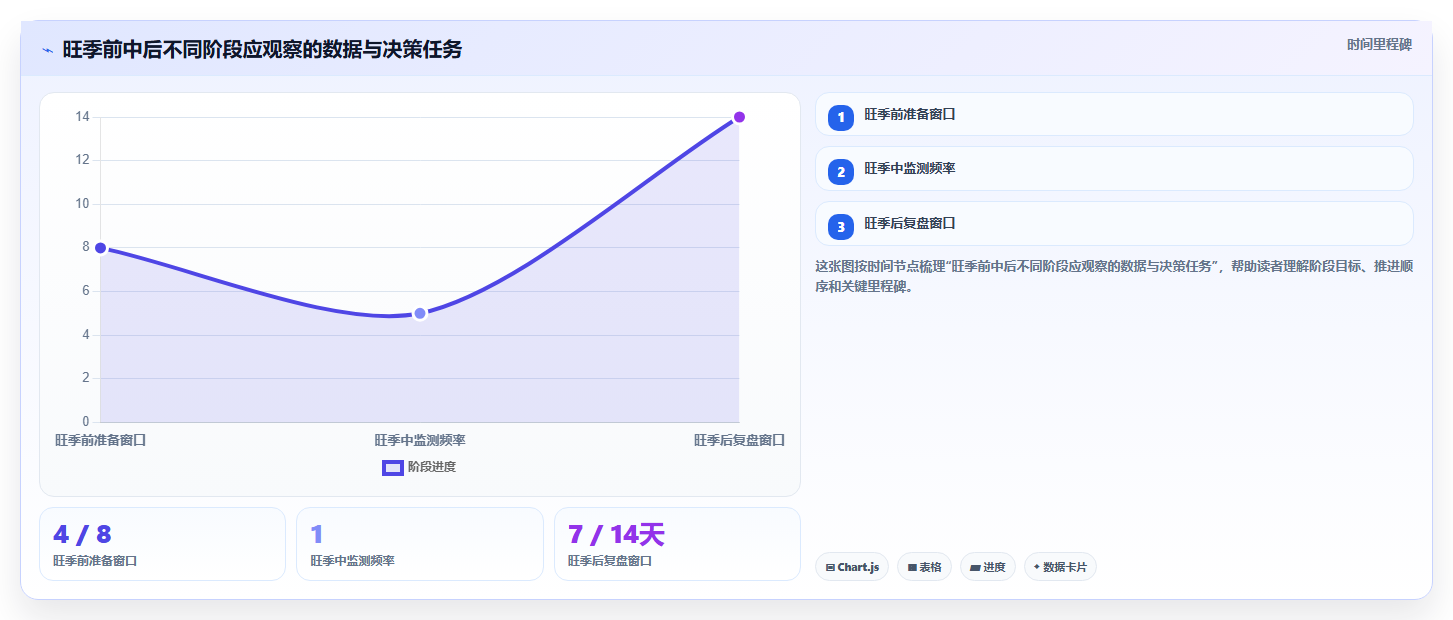Click the stat card showing 1
Image resolution: width=1453 pixels, height=620 pixels.
click(420, 544)
